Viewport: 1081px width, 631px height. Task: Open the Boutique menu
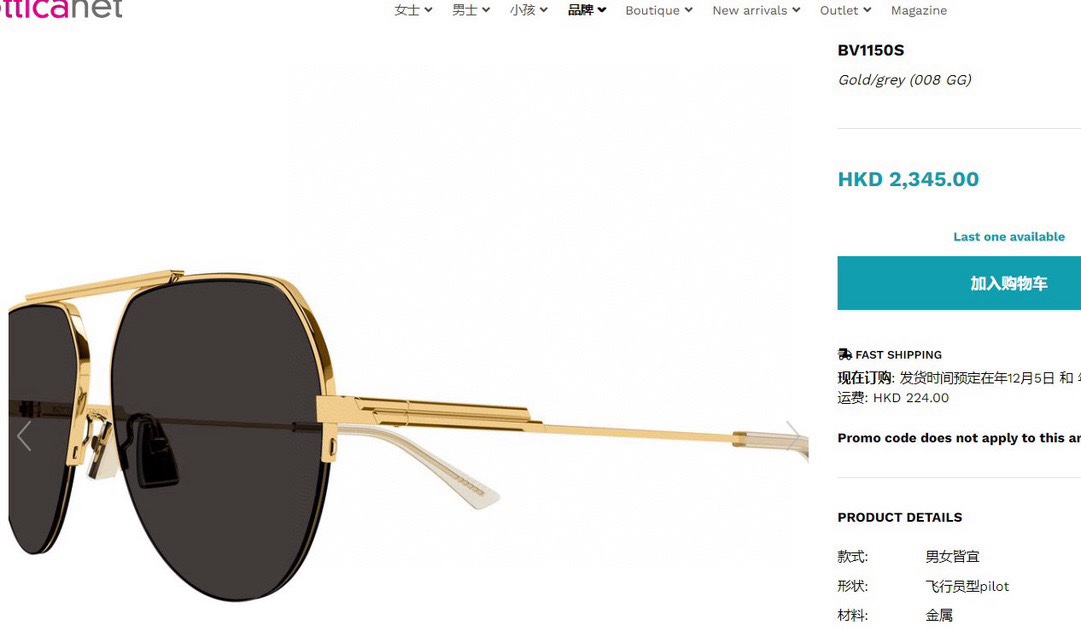tap(658, 10)
